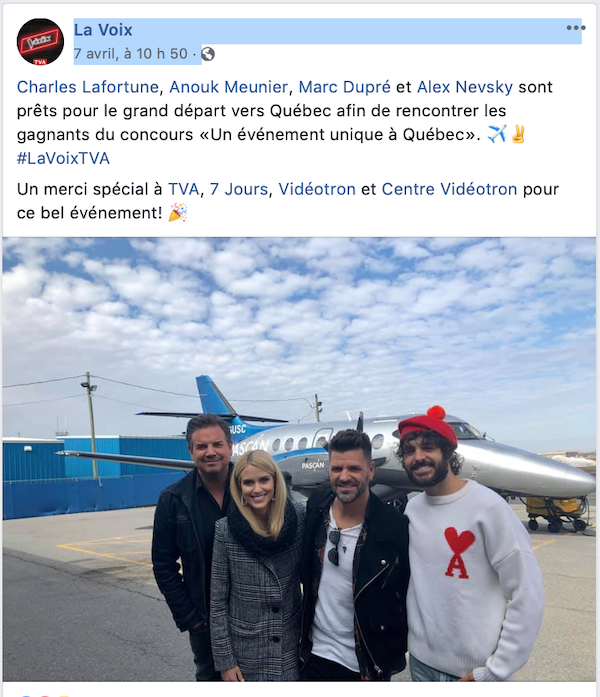Image resolution: width=600 pixels, height=697 pixels.
Task: Click the party popper emoji
Action: (x=178, y=212)
